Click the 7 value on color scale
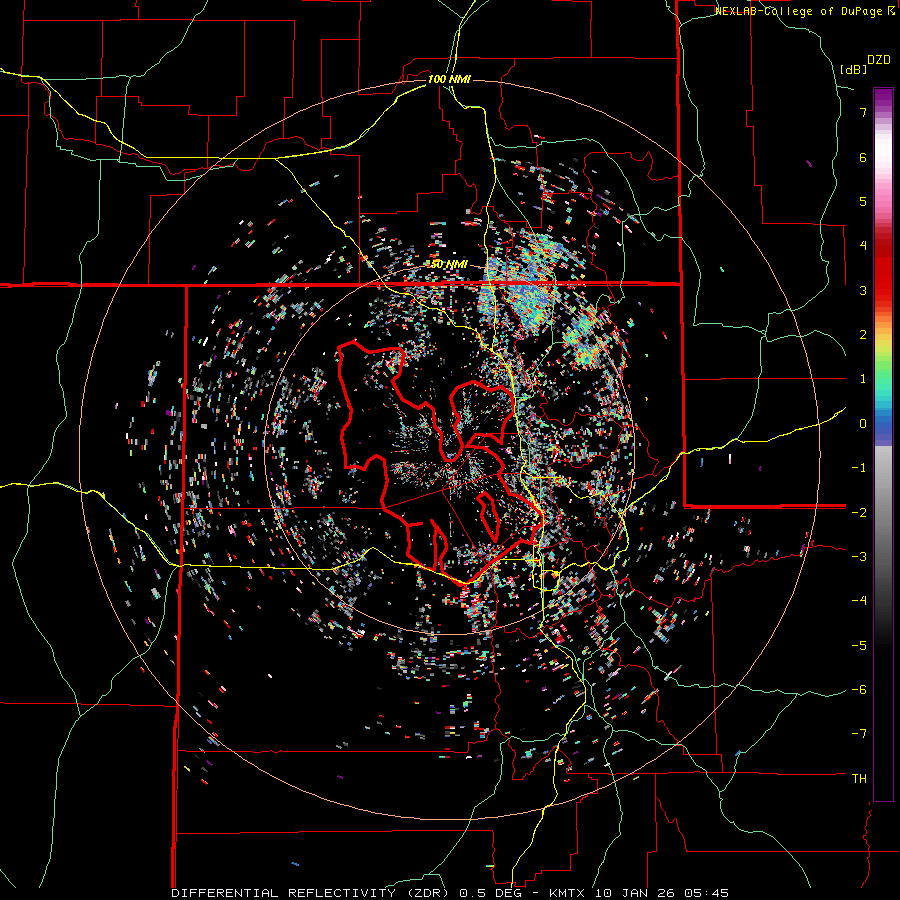900x900 pixels. tap(863, 112)
